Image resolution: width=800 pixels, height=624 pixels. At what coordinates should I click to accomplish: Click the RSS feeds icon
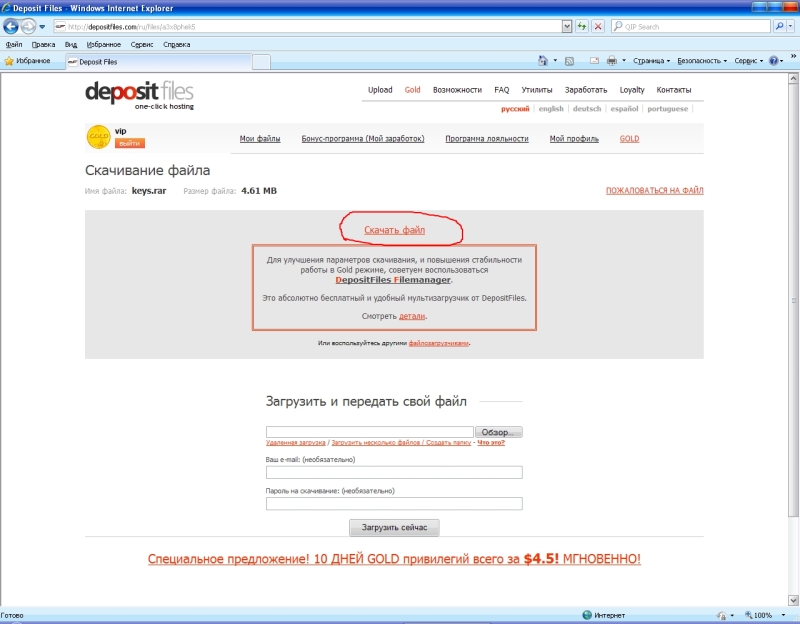click(569, 61)
